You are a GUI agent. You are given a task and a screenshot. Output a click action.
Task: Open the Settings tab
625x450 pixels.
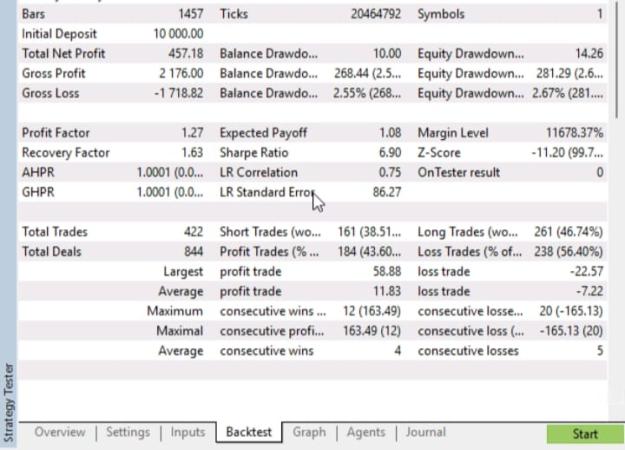click(x=128, y=432)
